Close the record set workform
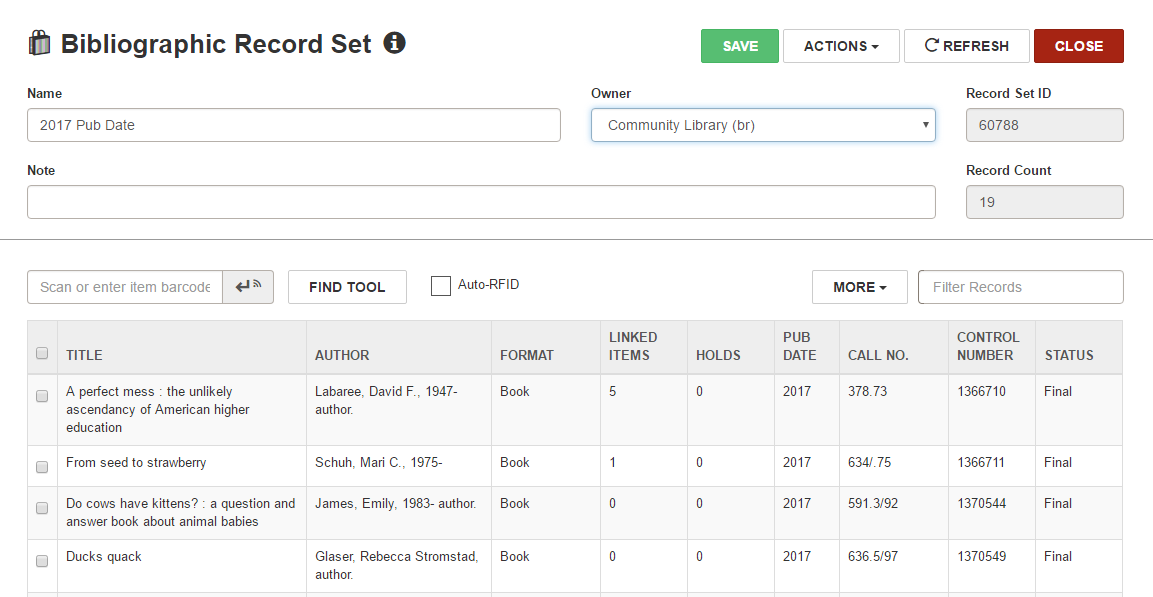 (x=1079, y=46)
